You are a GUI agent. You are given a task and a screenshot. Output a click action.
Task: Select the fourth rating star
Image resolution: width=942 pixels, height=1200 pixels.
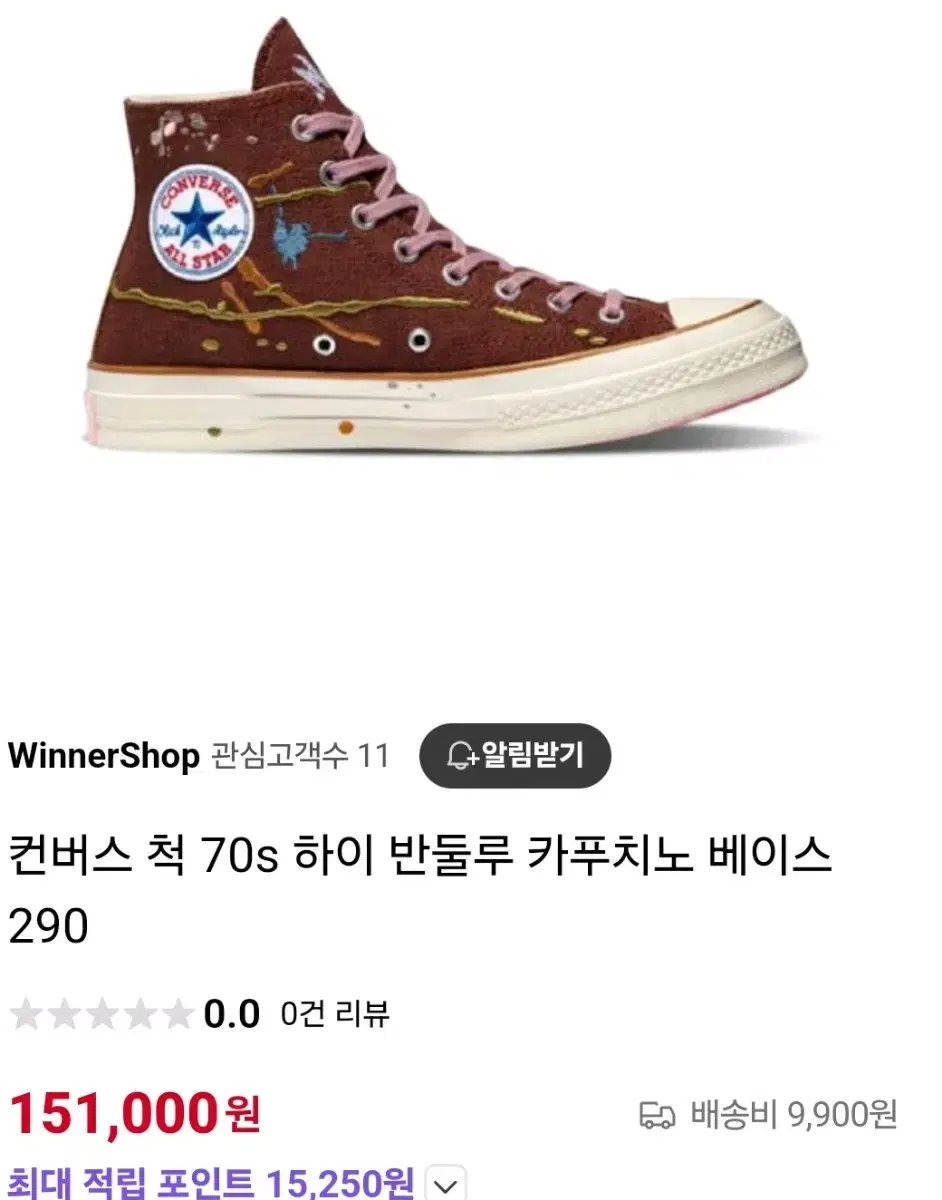click(x=138, y=1015)
